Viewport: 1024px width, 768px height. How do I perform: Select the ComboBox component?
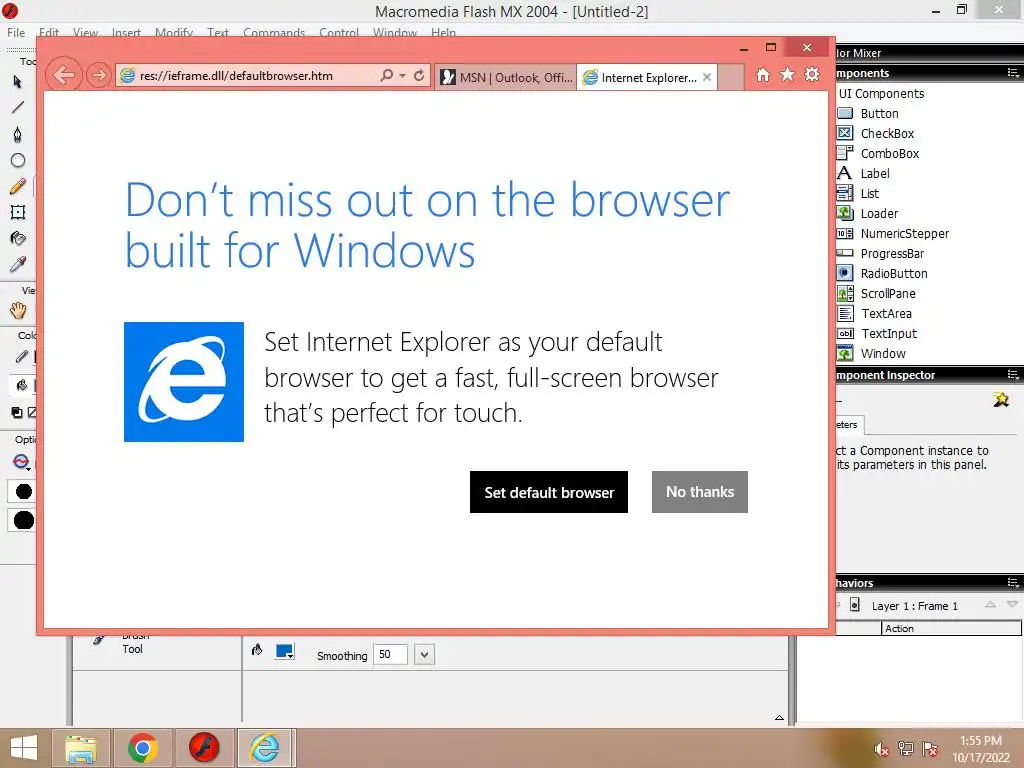click(889, 153)
